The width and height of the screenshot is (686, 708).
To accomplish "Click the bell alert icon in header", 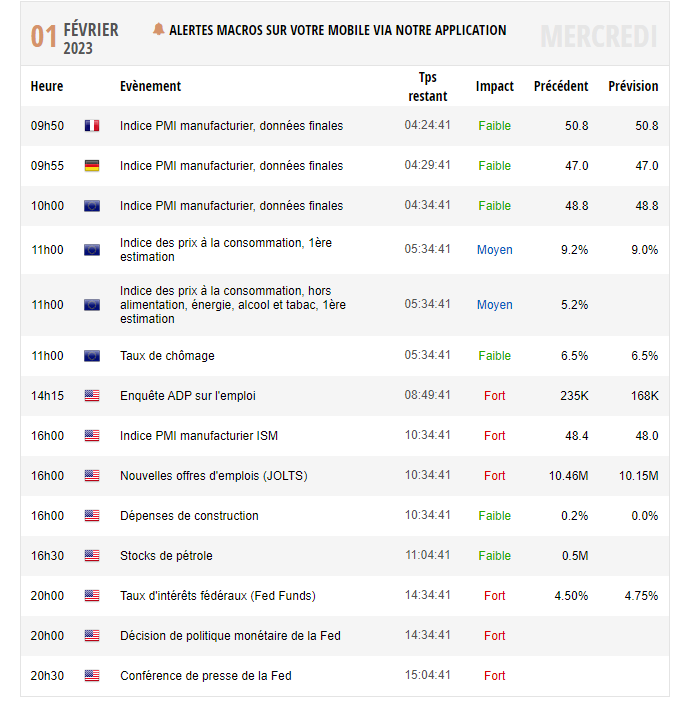I will point(158,29).
